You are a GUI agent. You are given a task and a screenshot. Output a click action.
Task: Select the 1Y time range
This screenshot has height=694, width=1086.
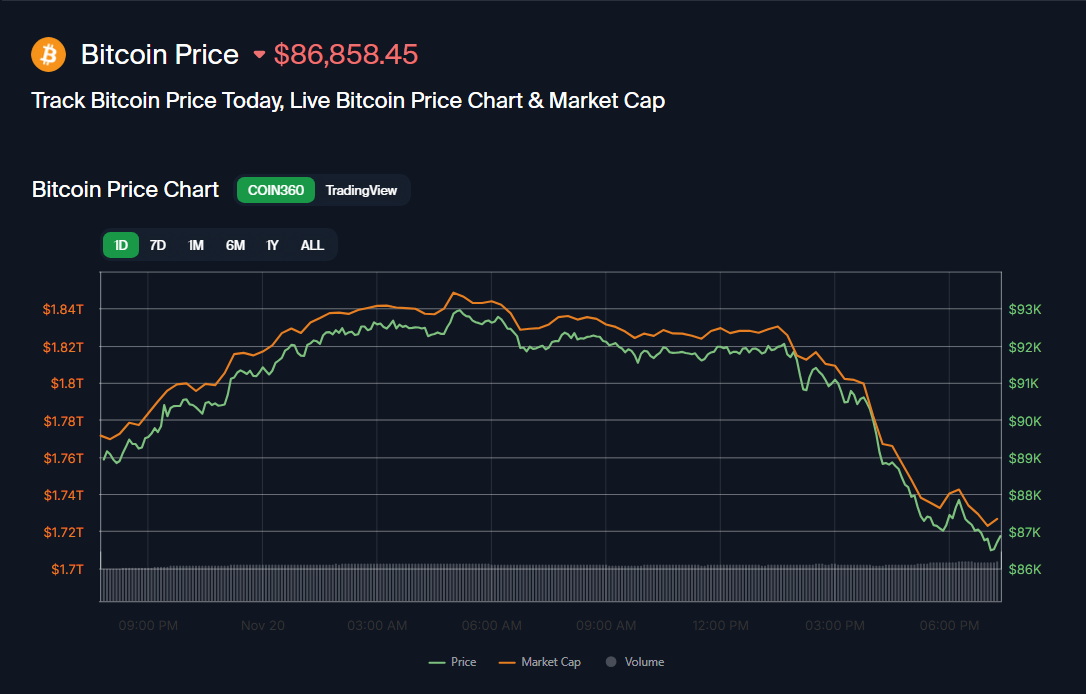pyautogui.click(x=272, y=245)
